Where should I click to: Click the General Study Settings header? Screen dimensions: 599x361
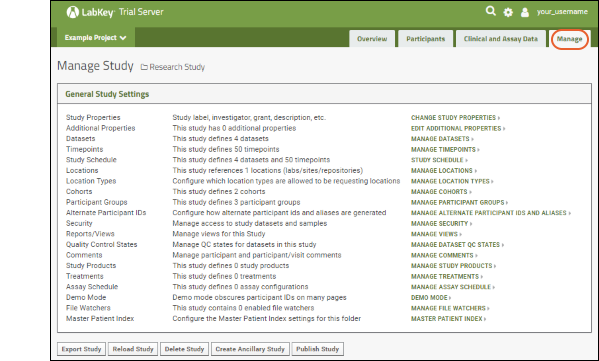tap(107, 94)
